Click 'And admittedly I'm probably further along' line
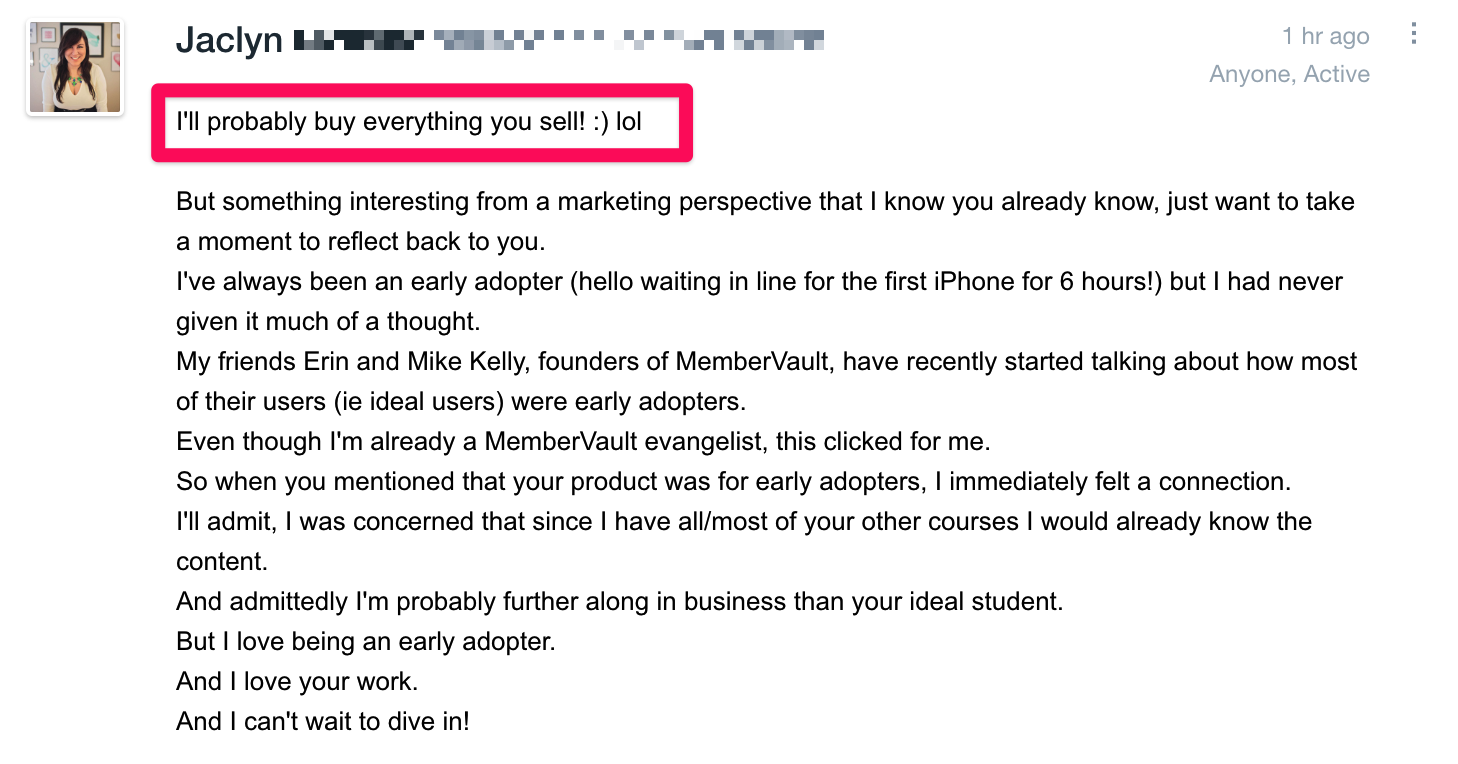The height and width of the screenshot is (764, 1458). (619, 602)
